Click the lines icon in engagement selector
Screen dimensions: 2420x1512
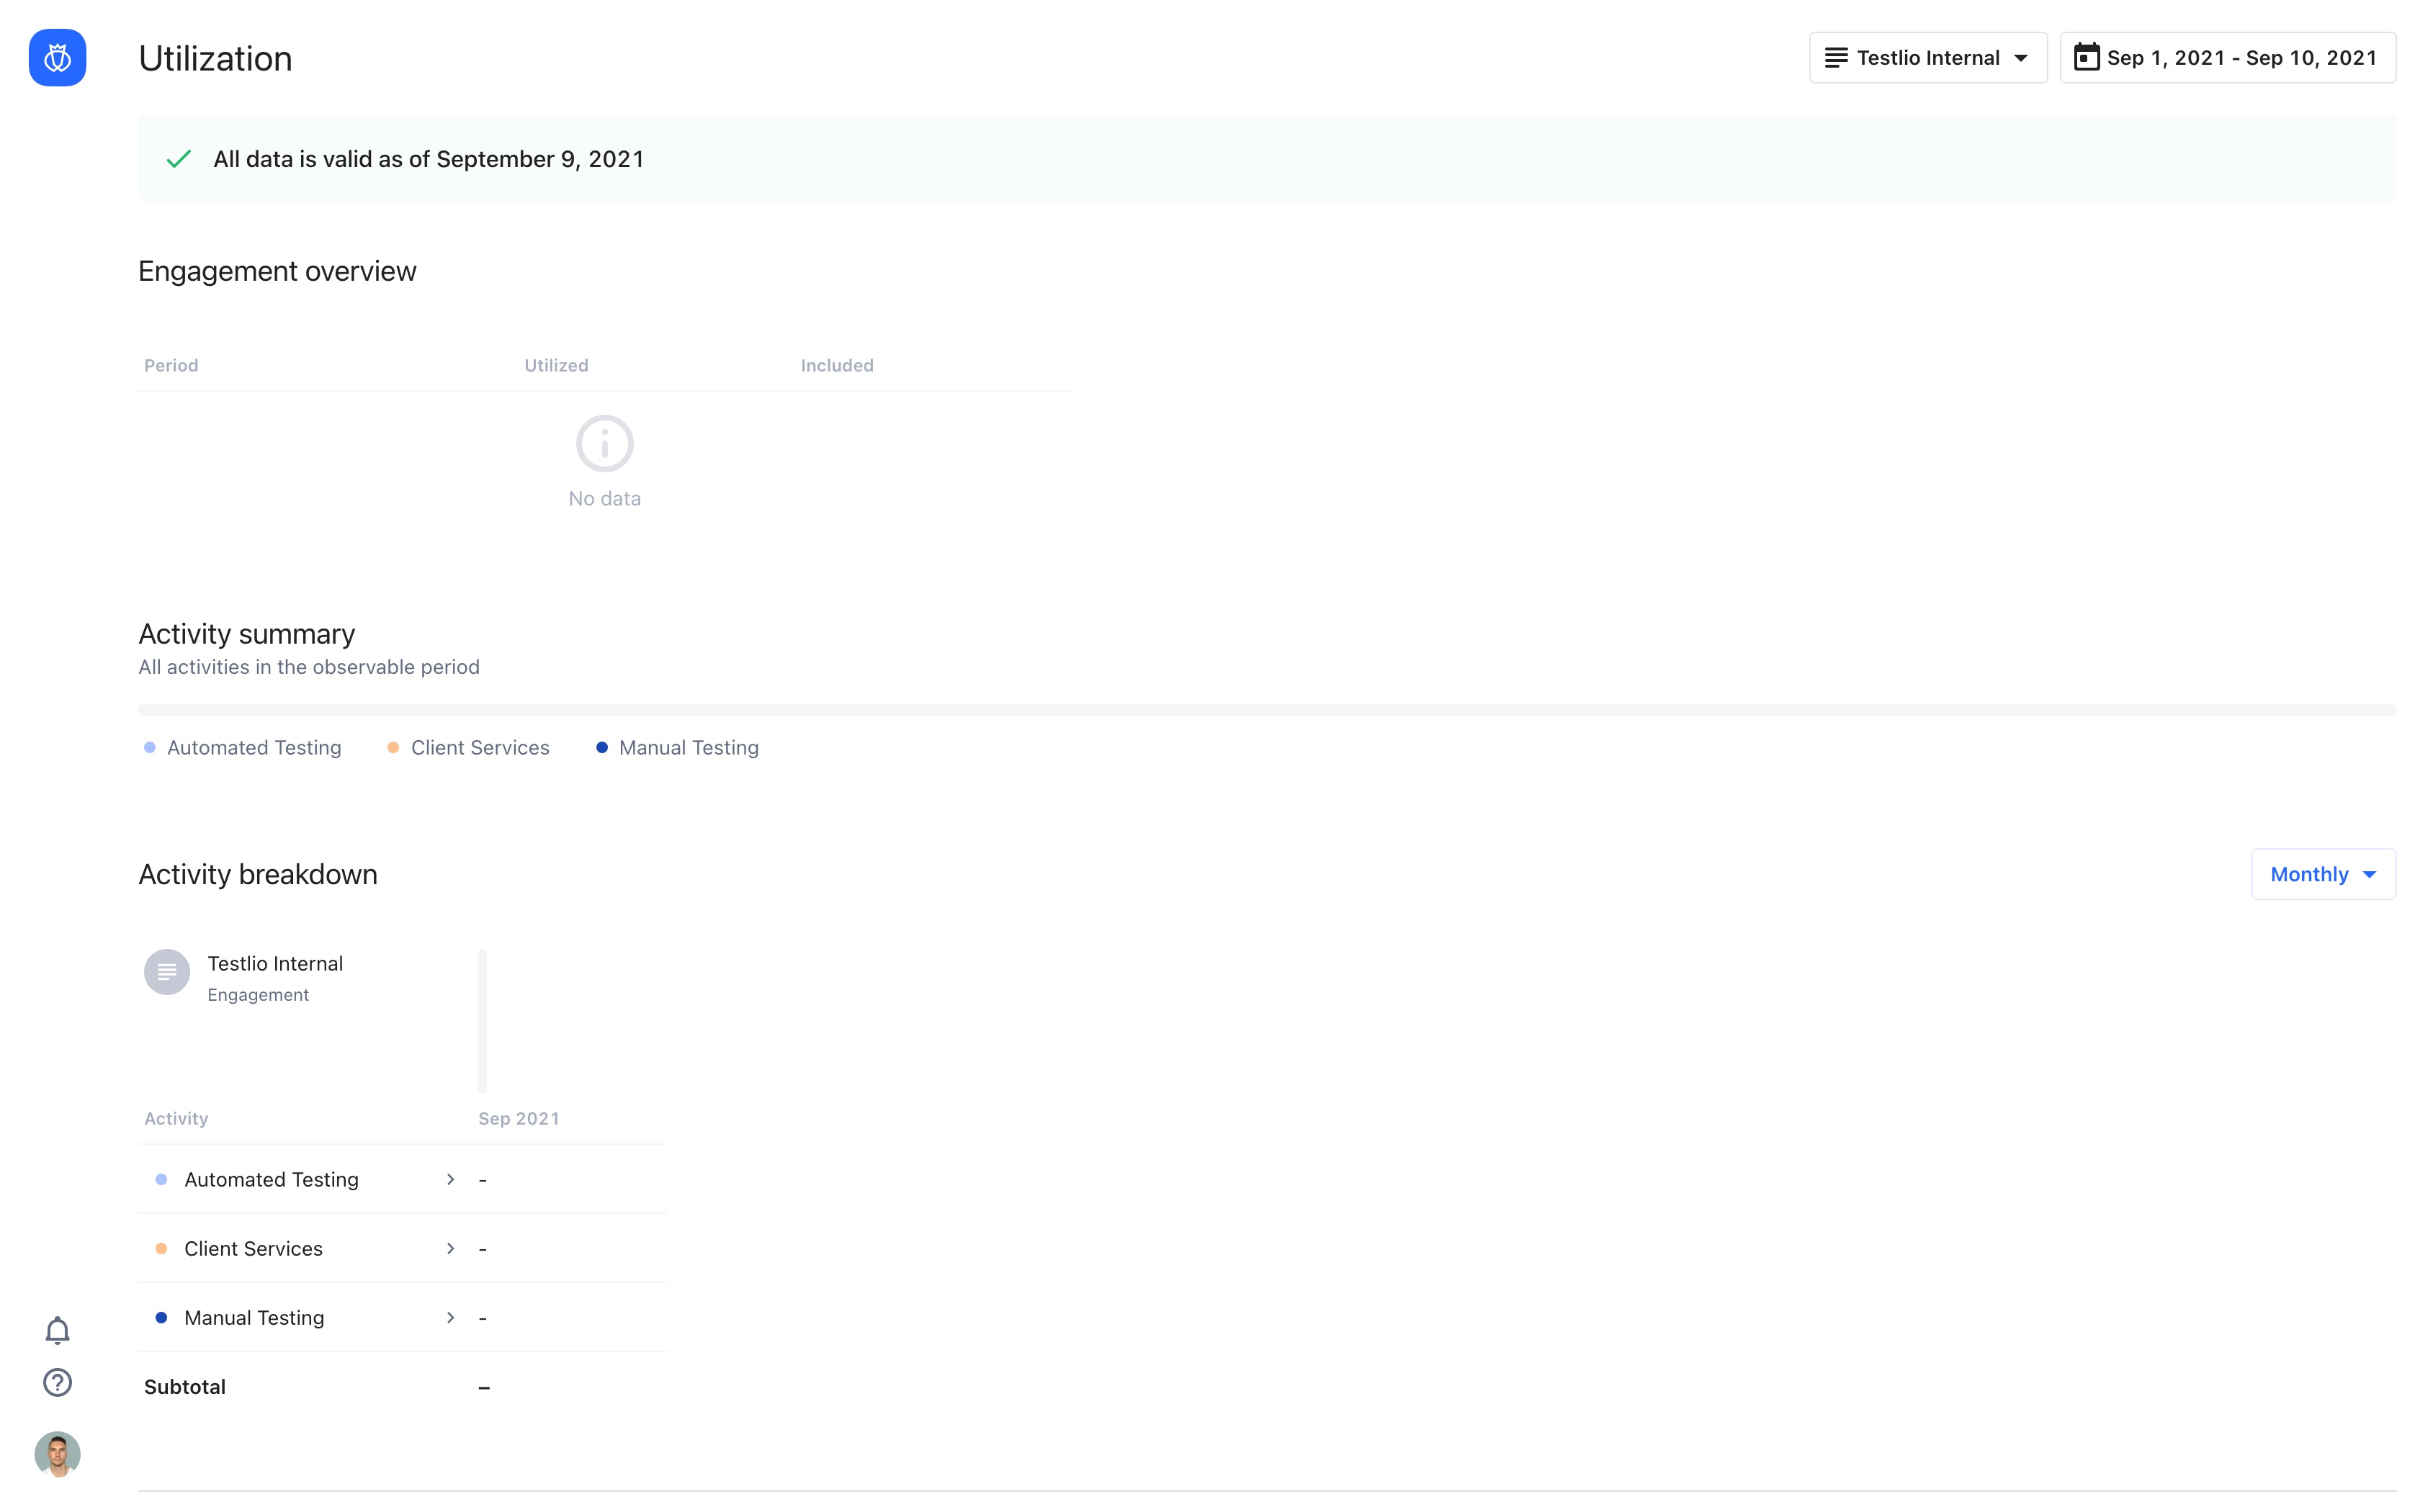1836,58
